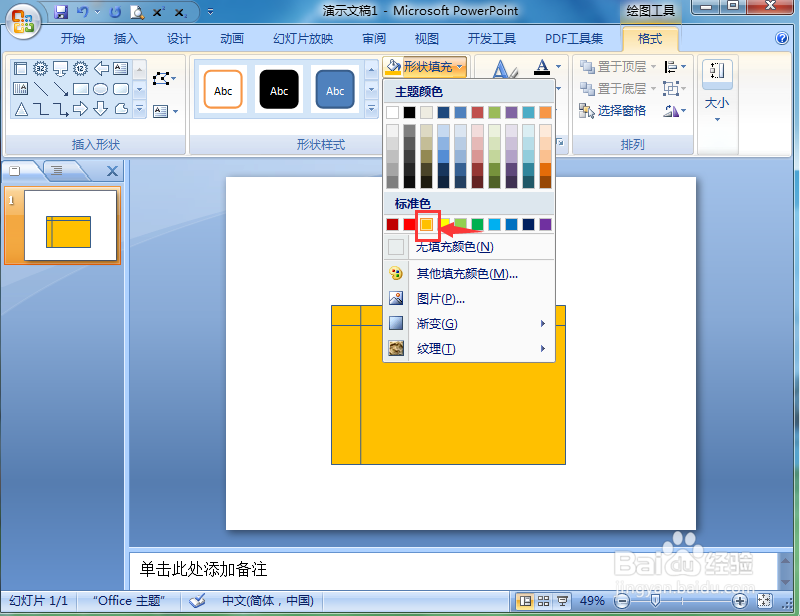The width and height of the screenshot is (800, 616).
Task: Open the 设计 (Design) tab
Action: (179, 38)
